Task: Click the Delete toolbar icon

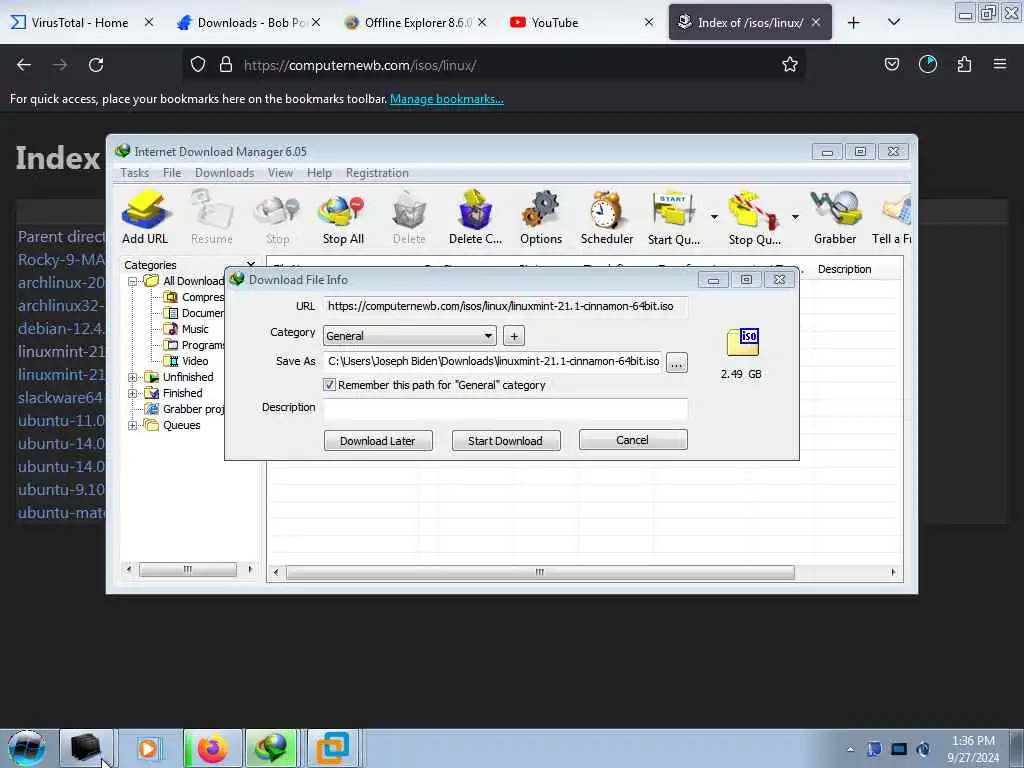Action: 409,217
